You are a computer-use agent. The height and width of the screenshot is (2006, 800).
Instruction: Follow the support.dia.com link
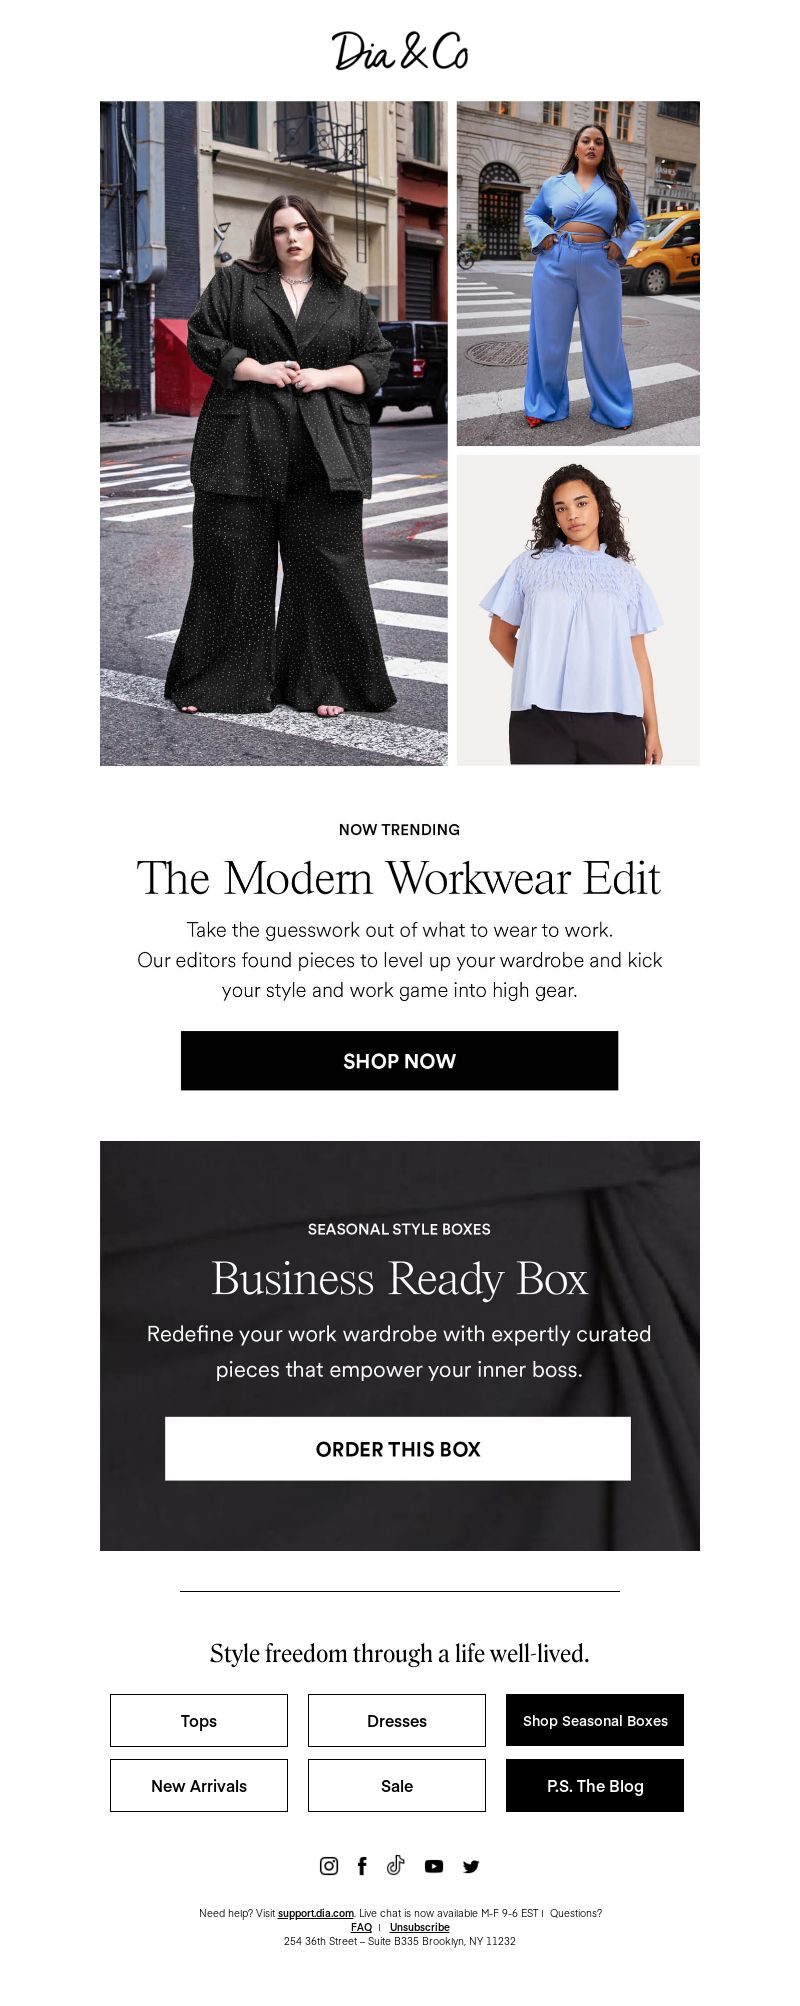[316, 1913]
